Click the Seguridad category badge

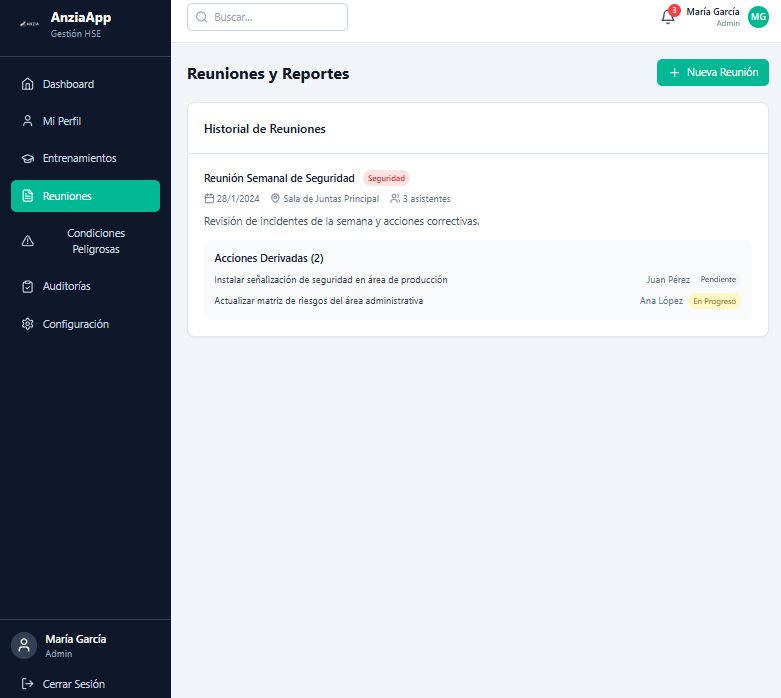[x=386, y=178]
